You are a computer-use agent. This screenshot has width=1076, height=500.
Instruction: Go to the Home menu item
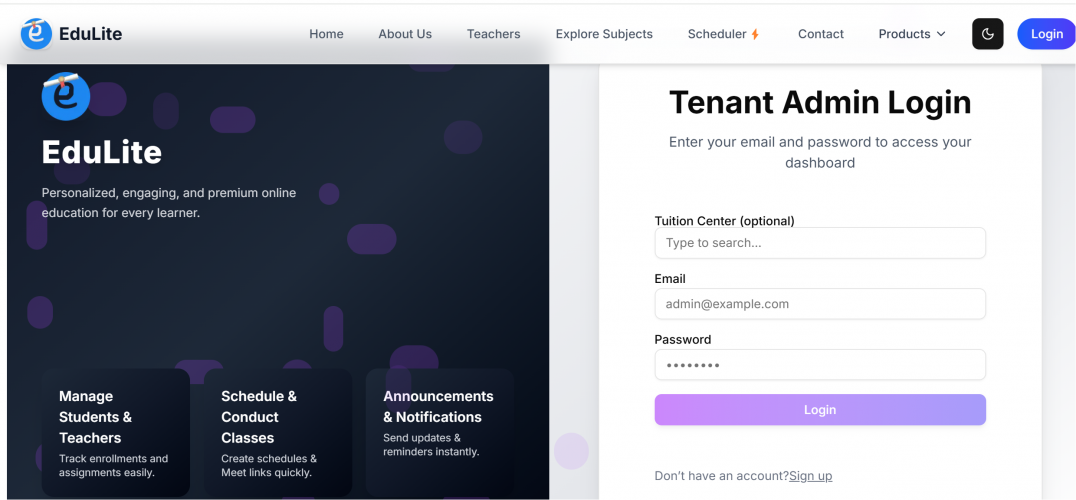pos(326,34)
